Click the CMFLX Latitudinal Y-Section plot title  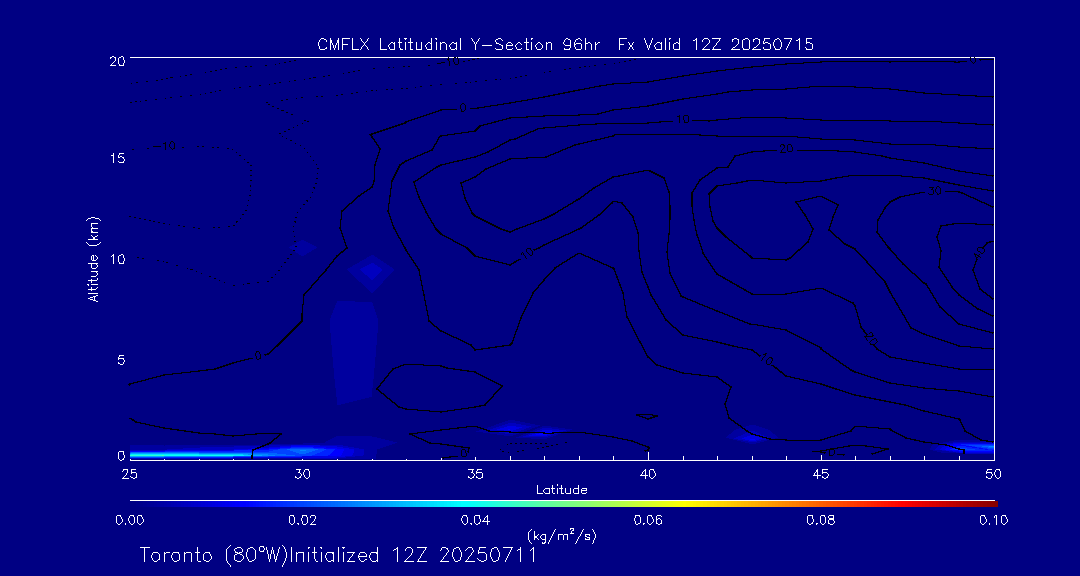point(565,45)
